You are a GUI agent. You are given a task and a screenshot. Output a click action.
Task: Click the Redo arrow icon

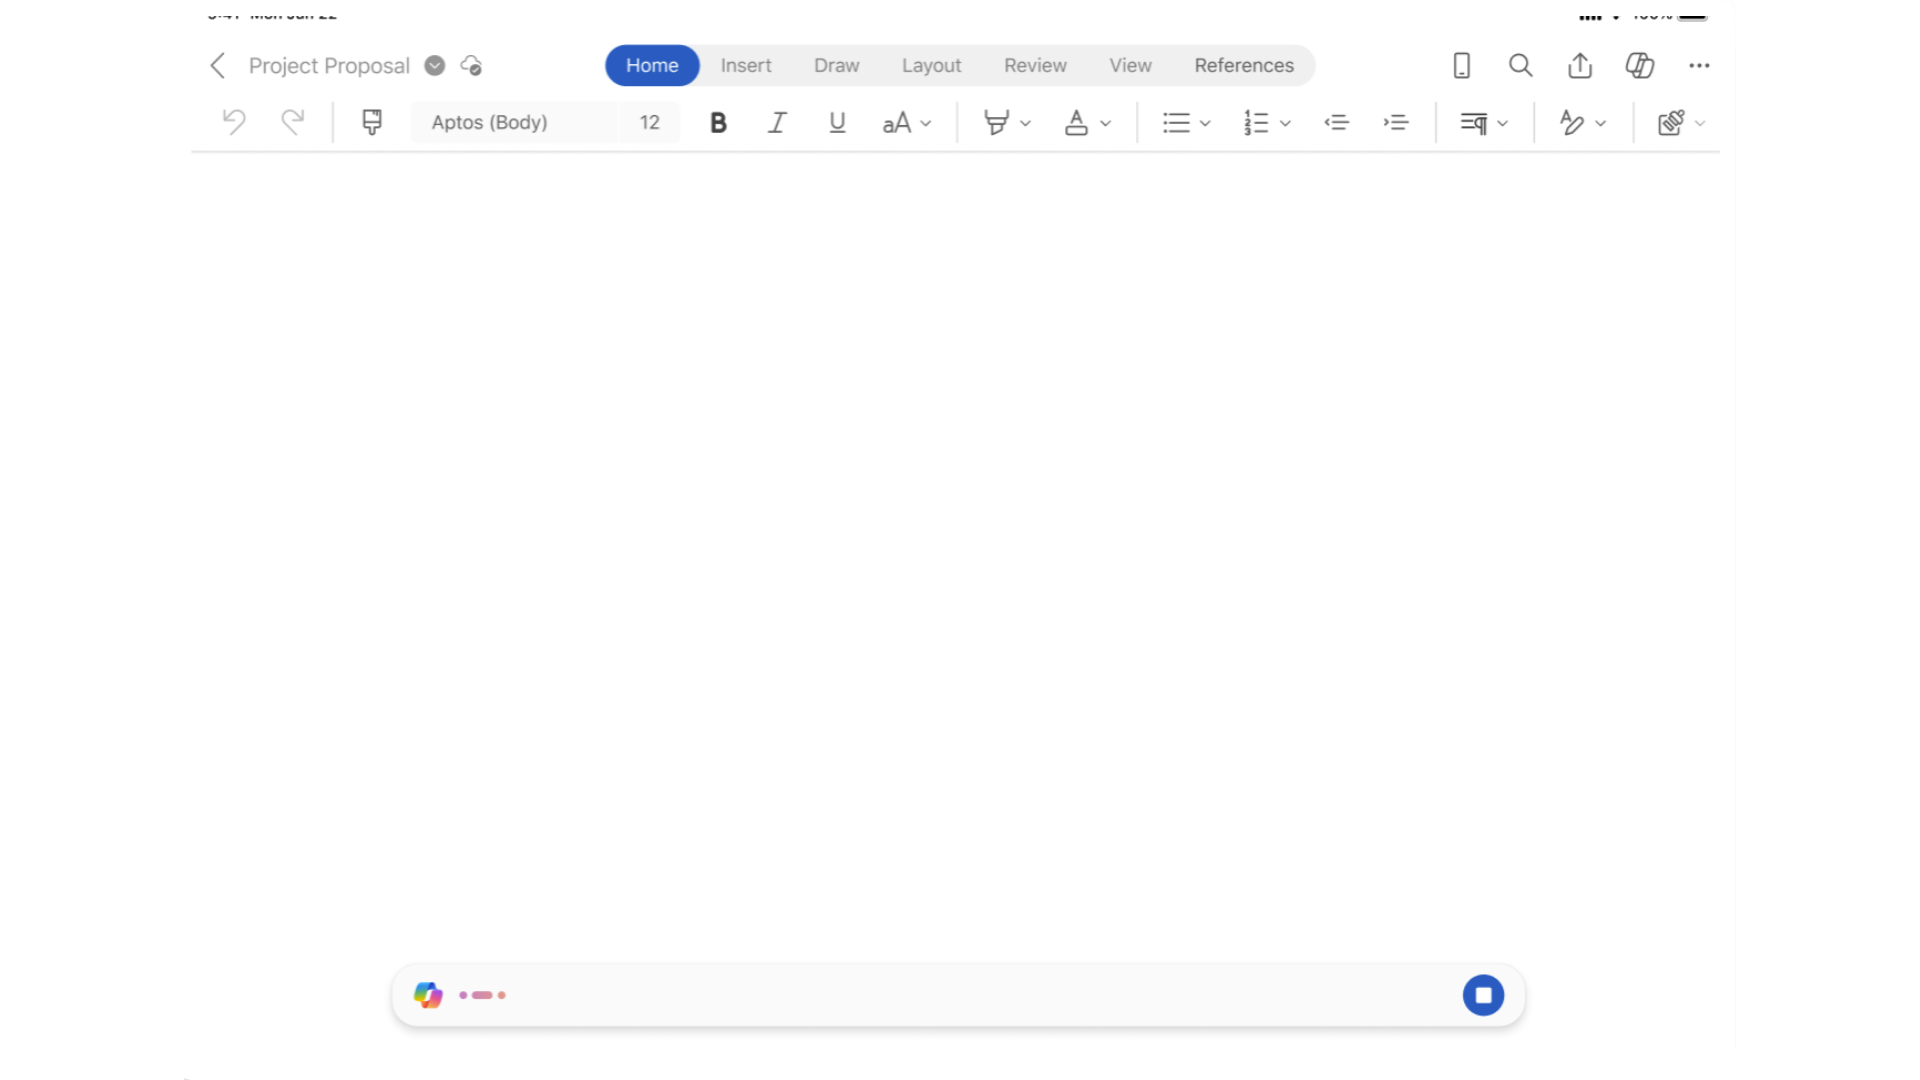pyautogui.click(x=292, y=122)
